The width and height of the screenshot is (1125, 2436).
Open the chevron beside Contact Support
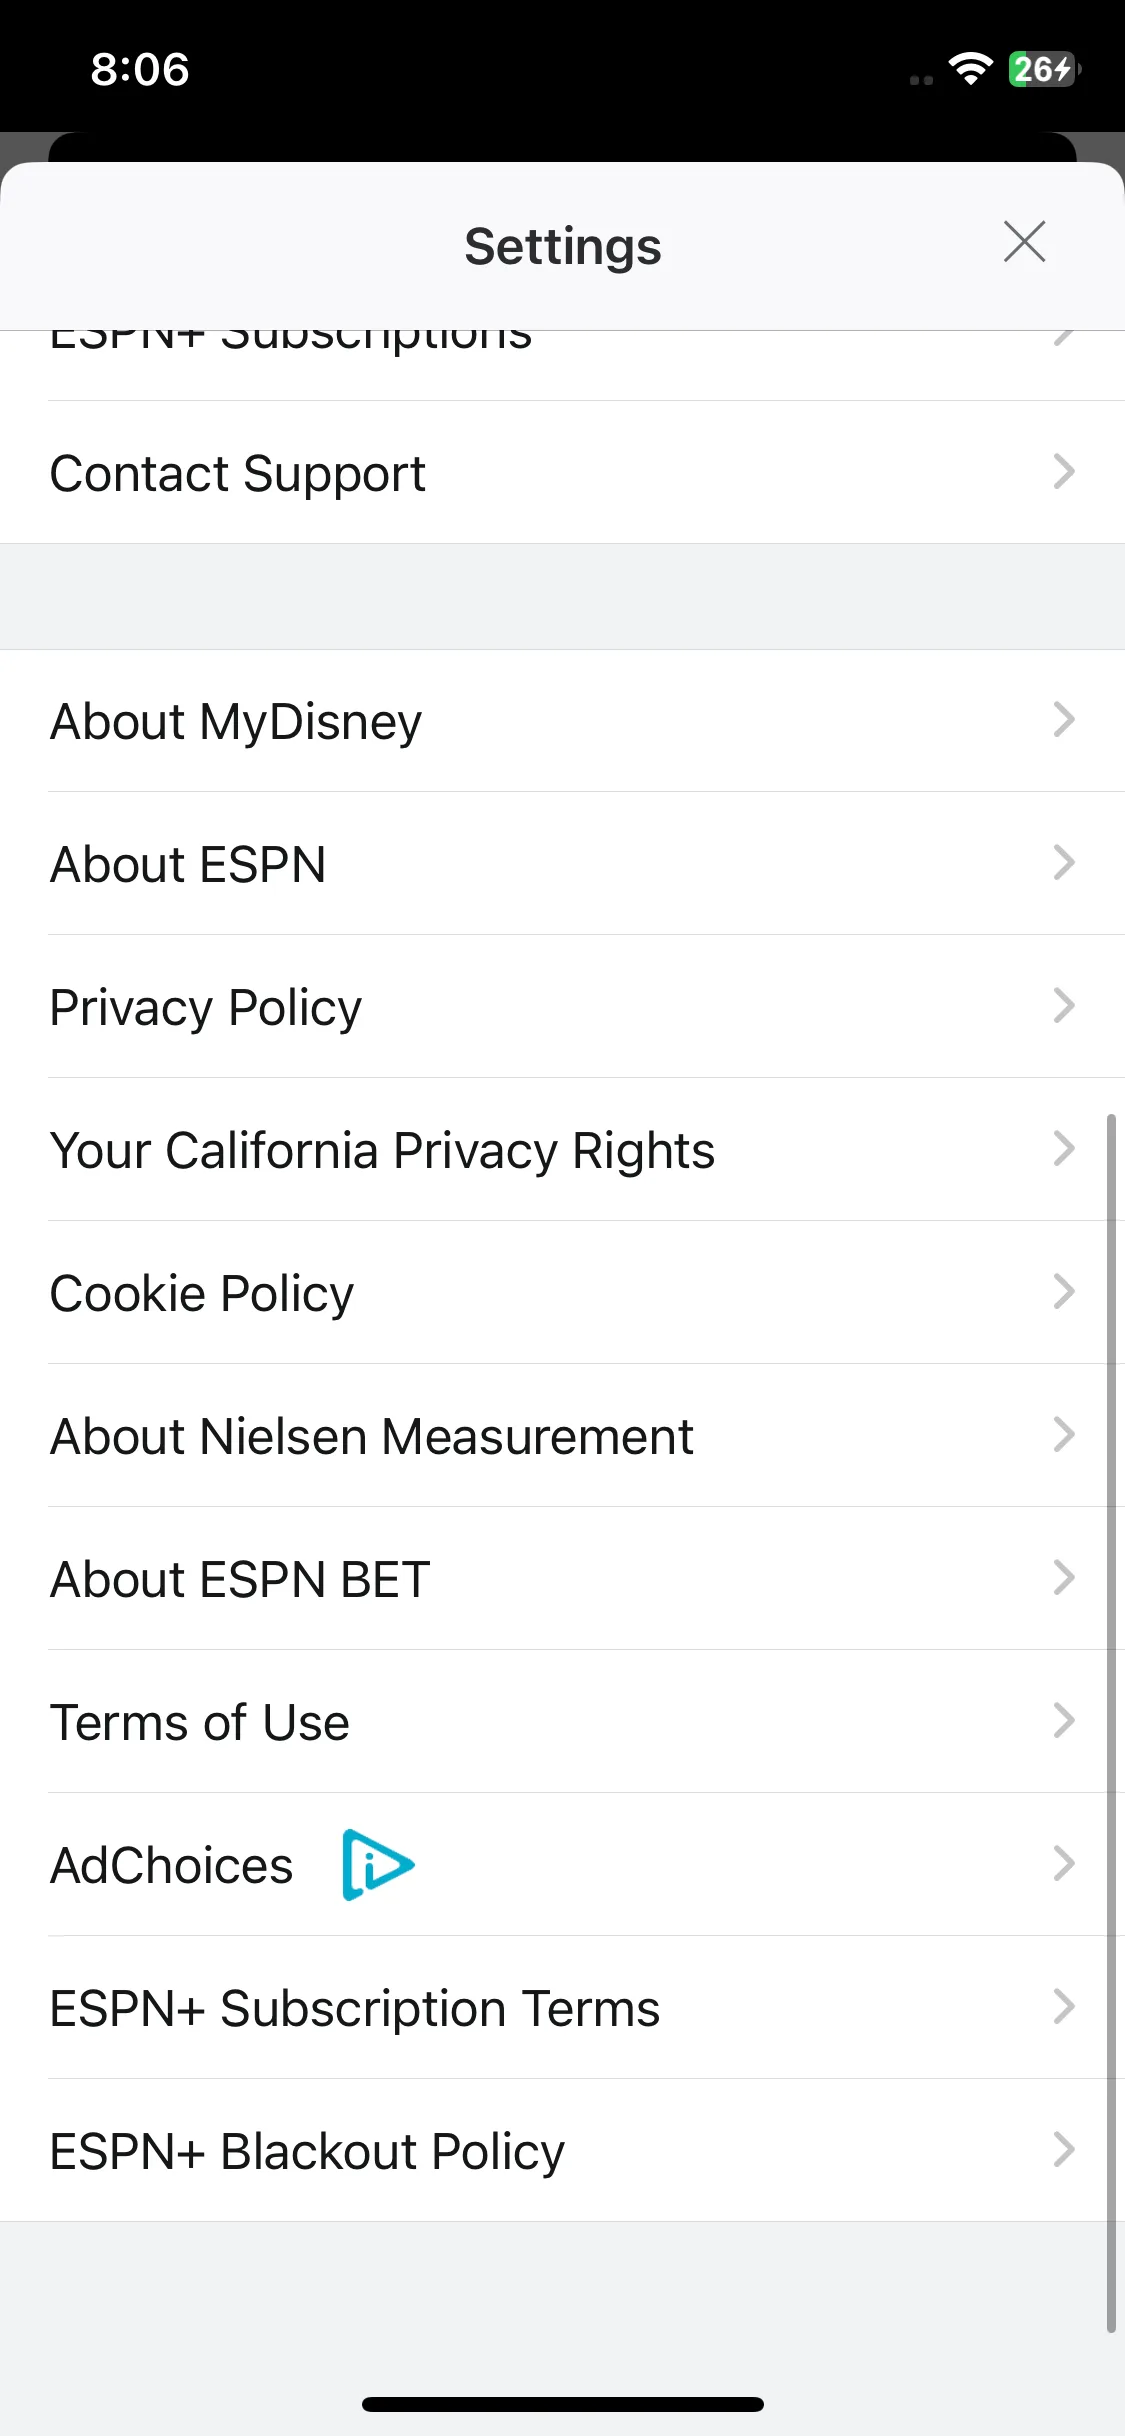coord(1064,471)
